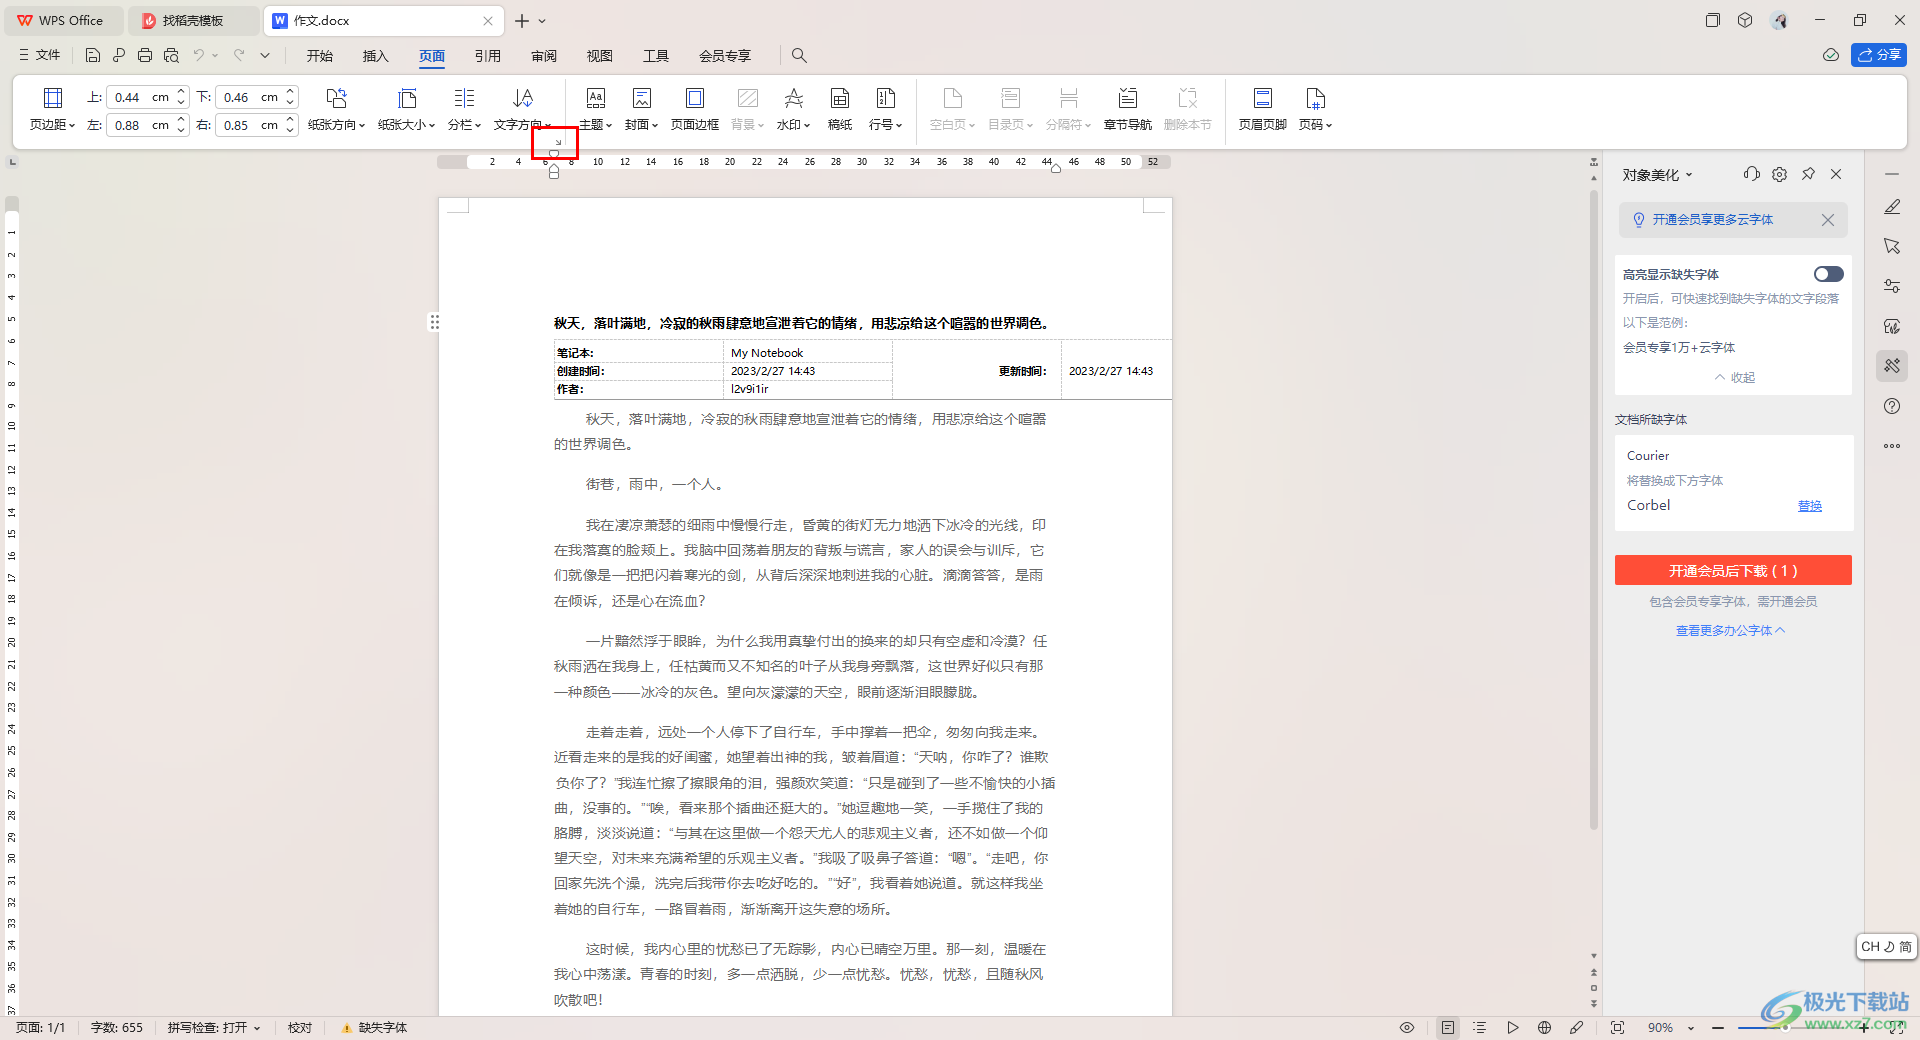The height and width of the screenshot is (1040, 1920).
Task: Open the 分栏 columns menu
Action: click(x=464, y=110)
